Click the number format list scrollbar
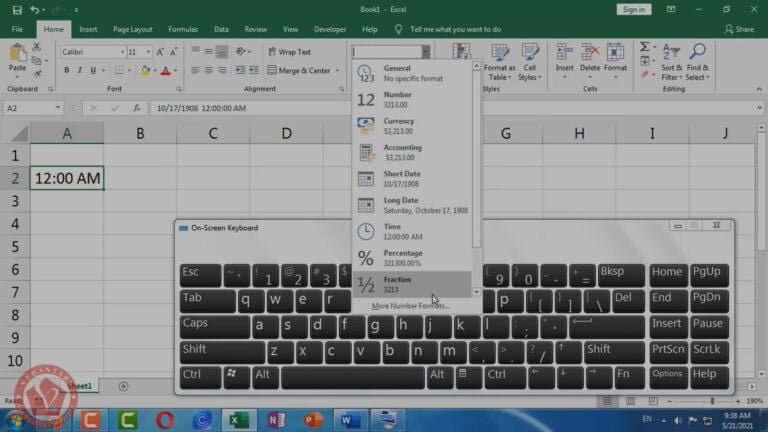 [x=476, y=160]
